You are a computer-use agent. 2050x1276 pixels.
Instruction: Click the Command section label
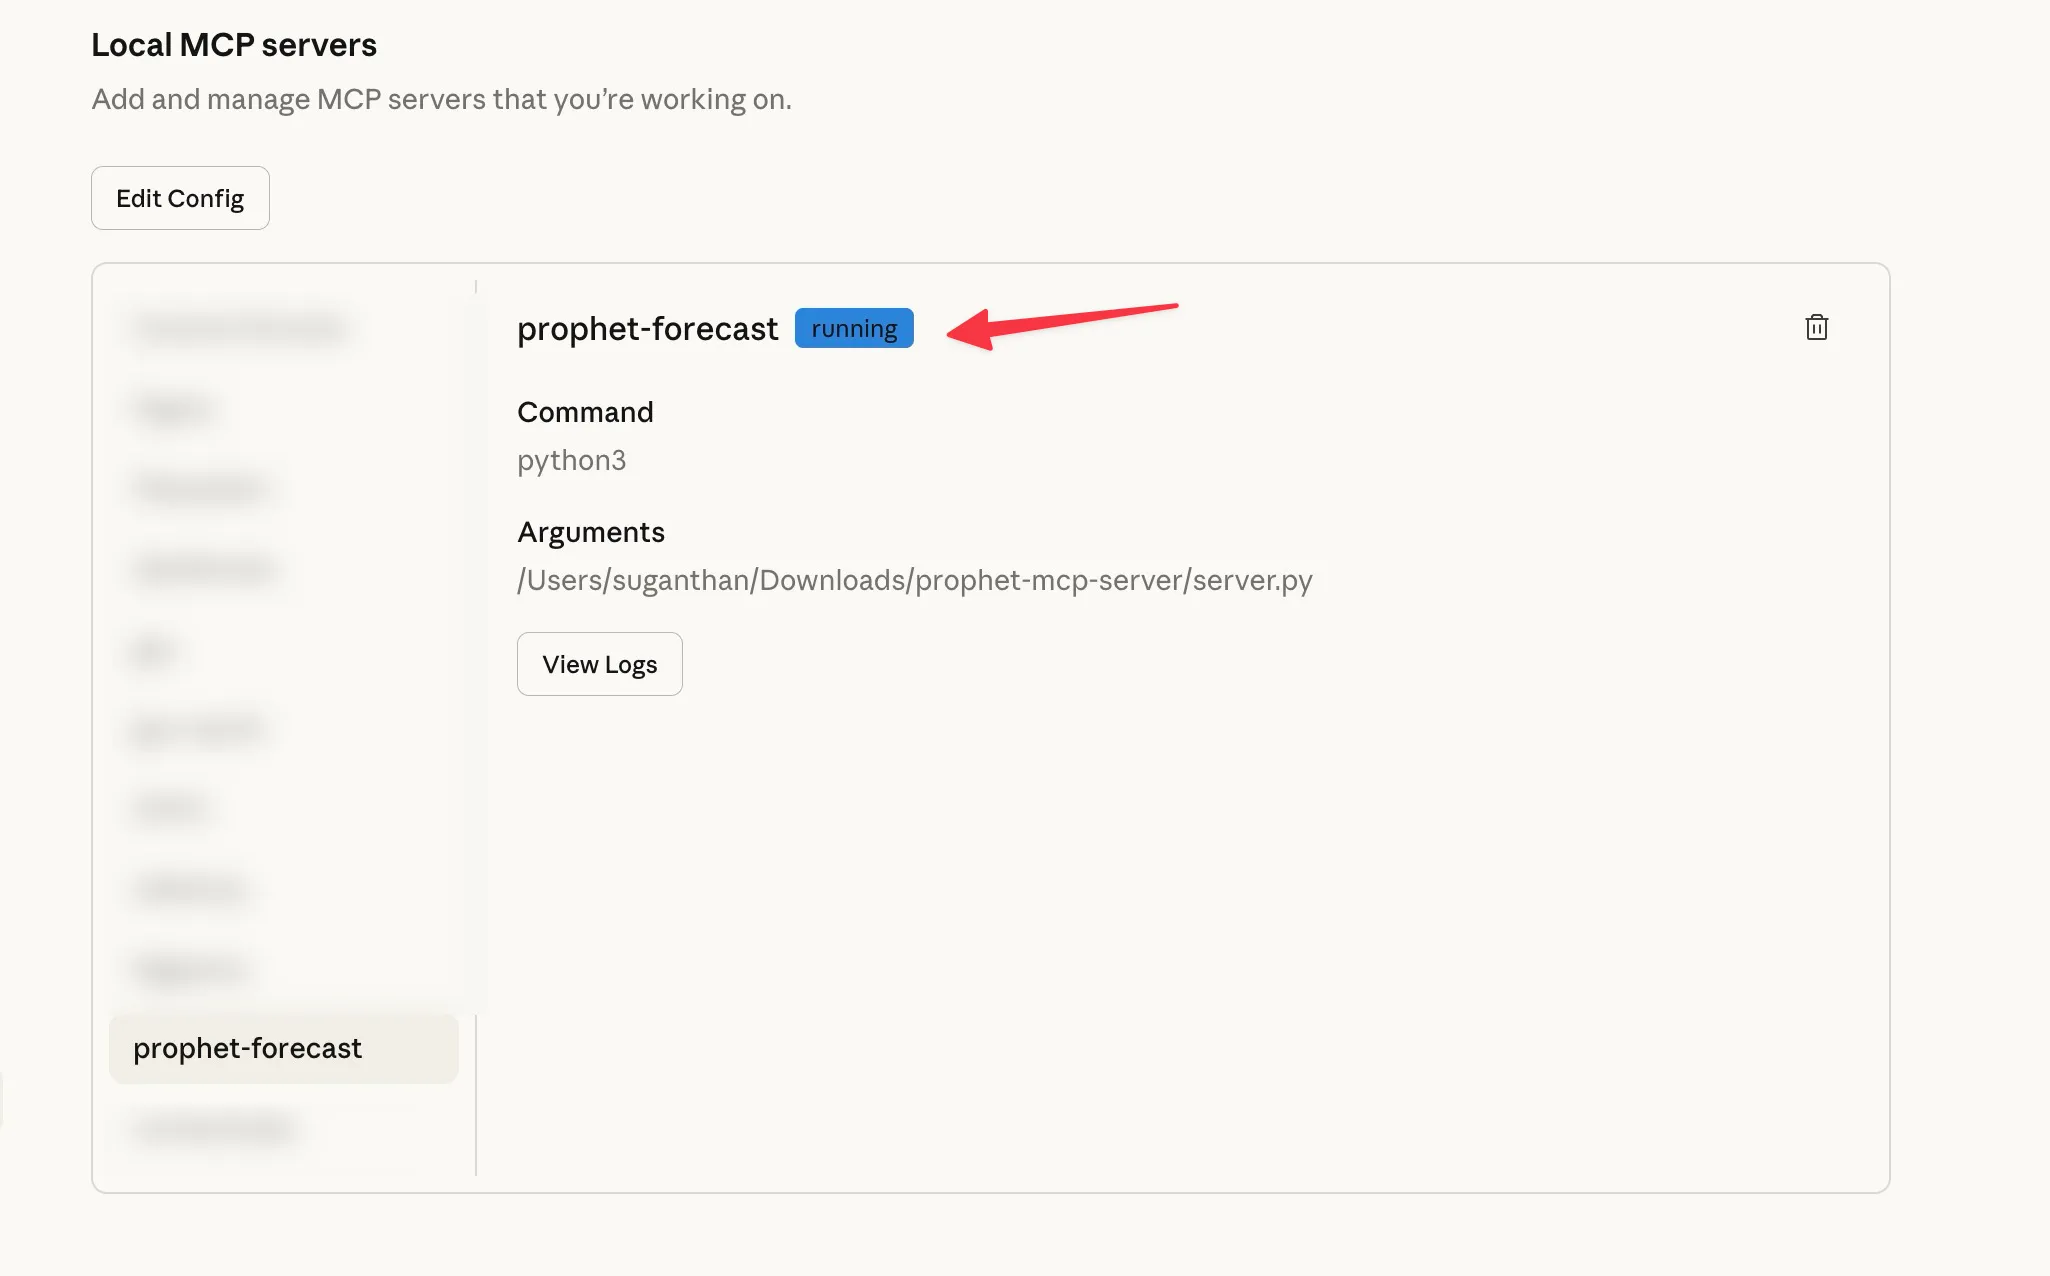(x=585, y=412)
